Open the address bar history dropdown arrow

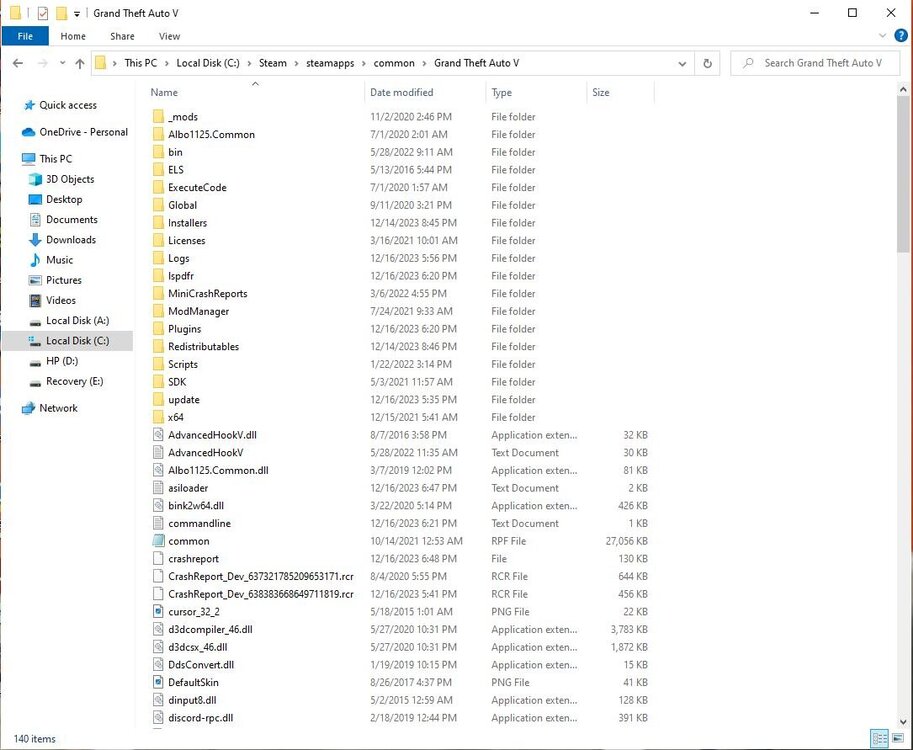[682, 63]
